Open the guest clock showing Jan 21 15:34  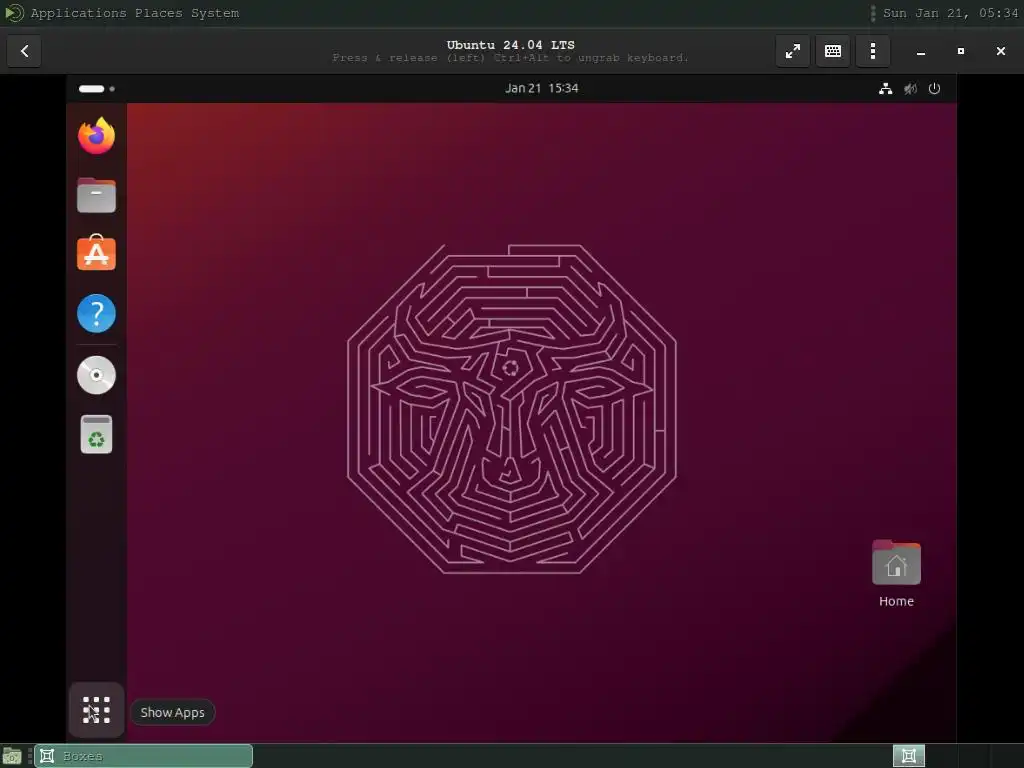pos(541,88)
